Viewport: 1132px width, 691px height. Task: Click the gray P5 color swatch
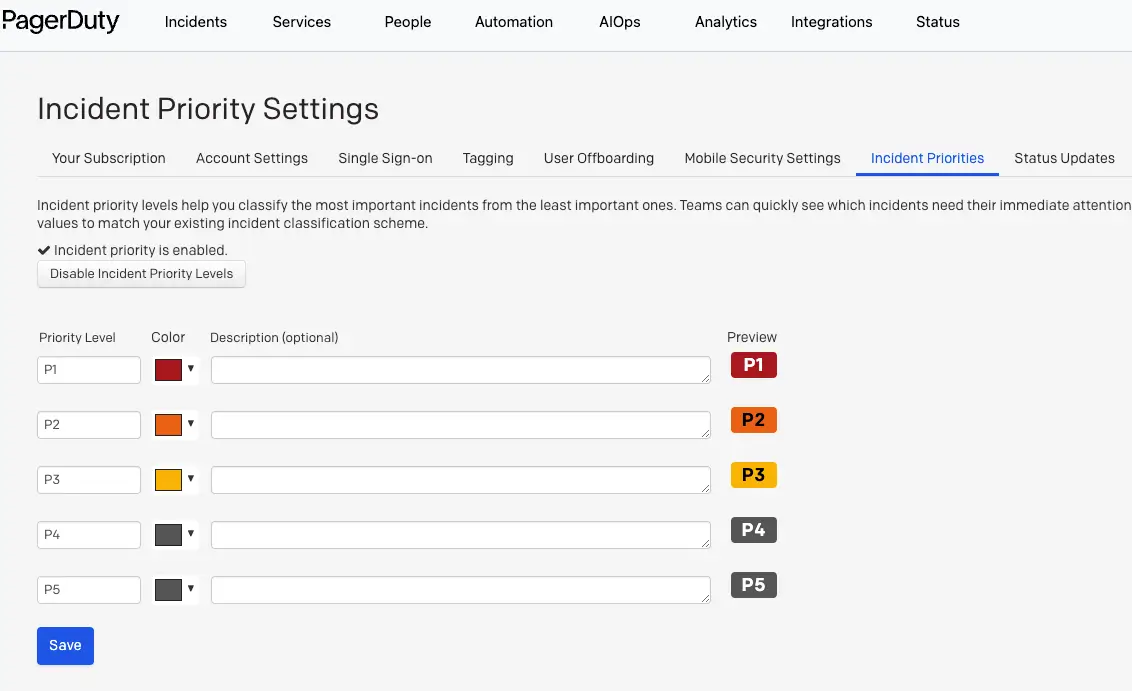[168, 590]
